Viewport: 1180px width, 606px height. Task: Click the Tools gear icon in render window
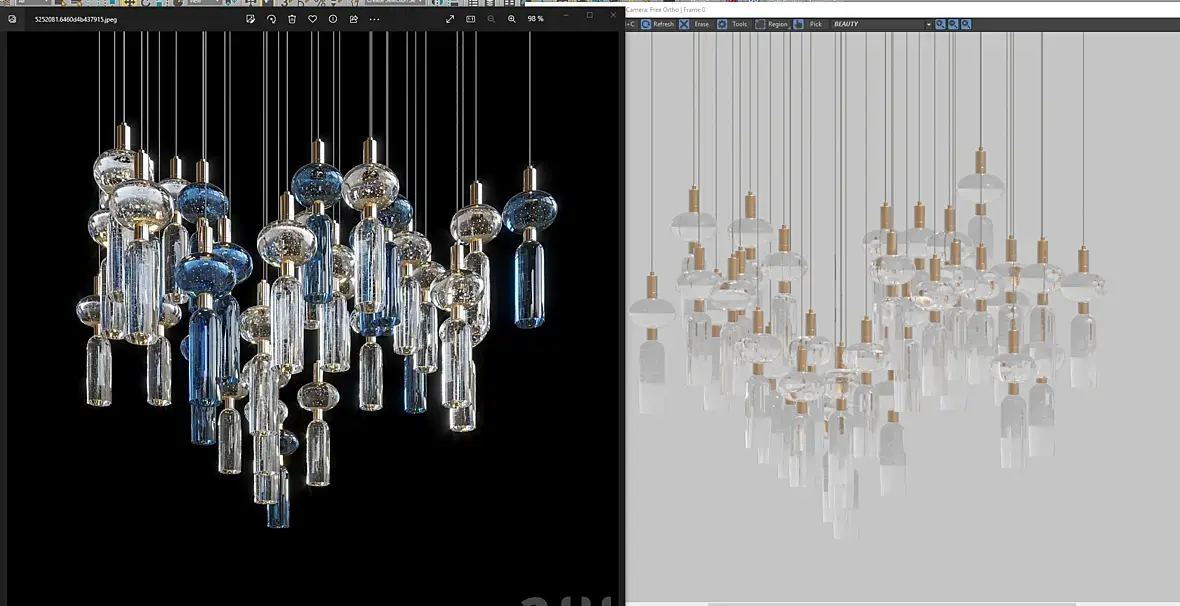click(722, 24)
